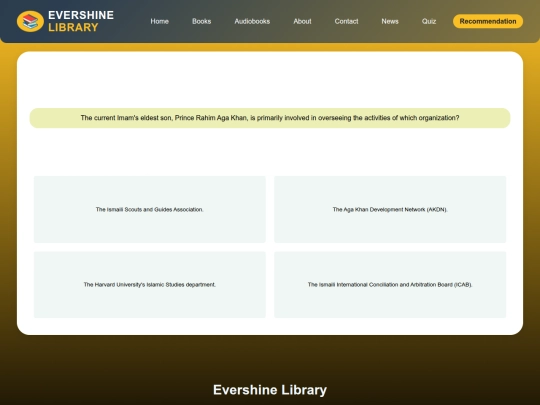Click the question about Prince Rahim Aga Khan
540x405 pixels.
(270, 118)
